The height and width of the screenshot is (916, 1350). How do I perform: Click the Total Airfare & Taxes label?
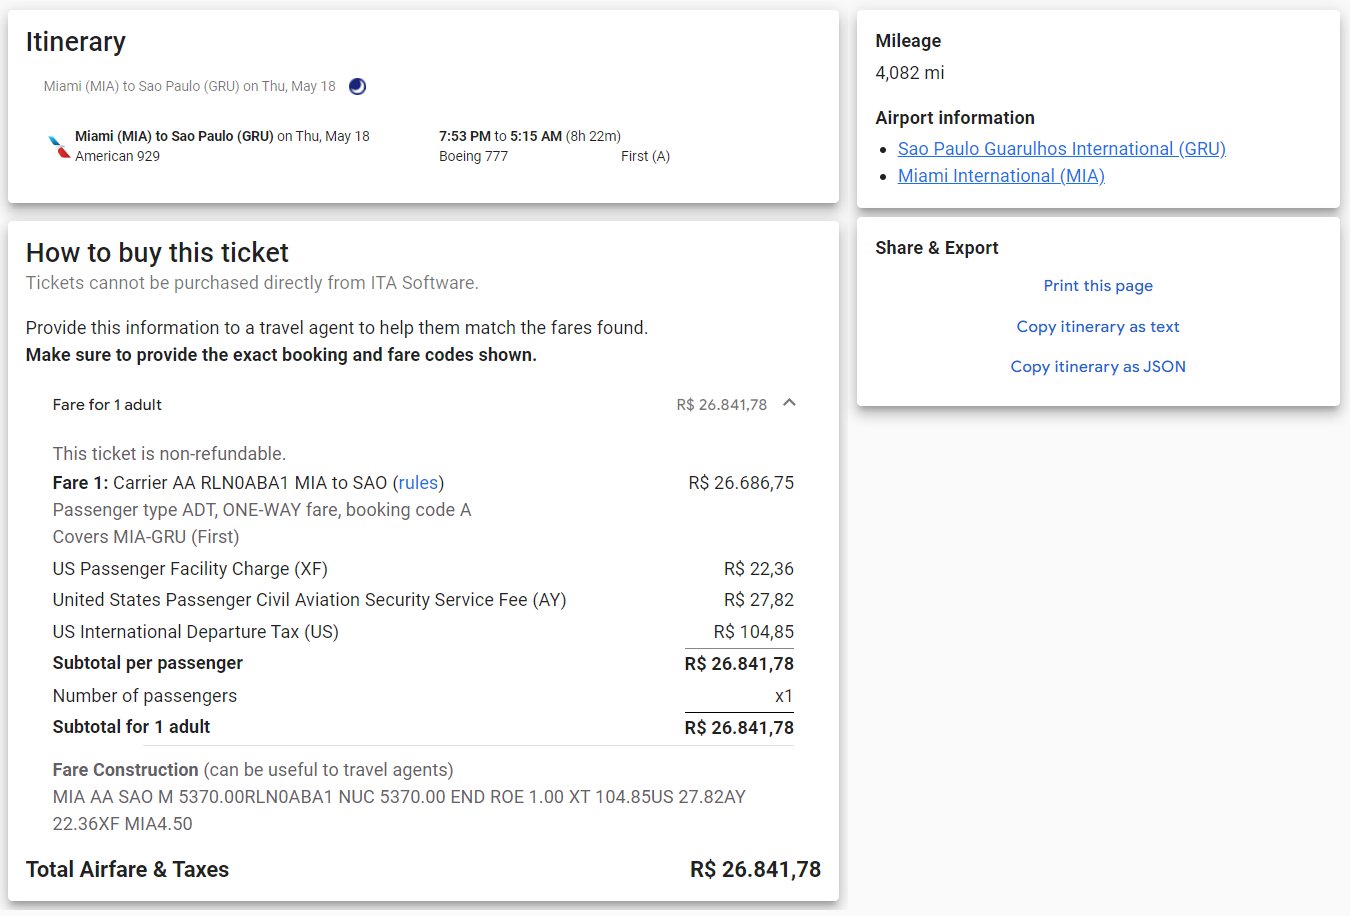[x=127, y=870]
